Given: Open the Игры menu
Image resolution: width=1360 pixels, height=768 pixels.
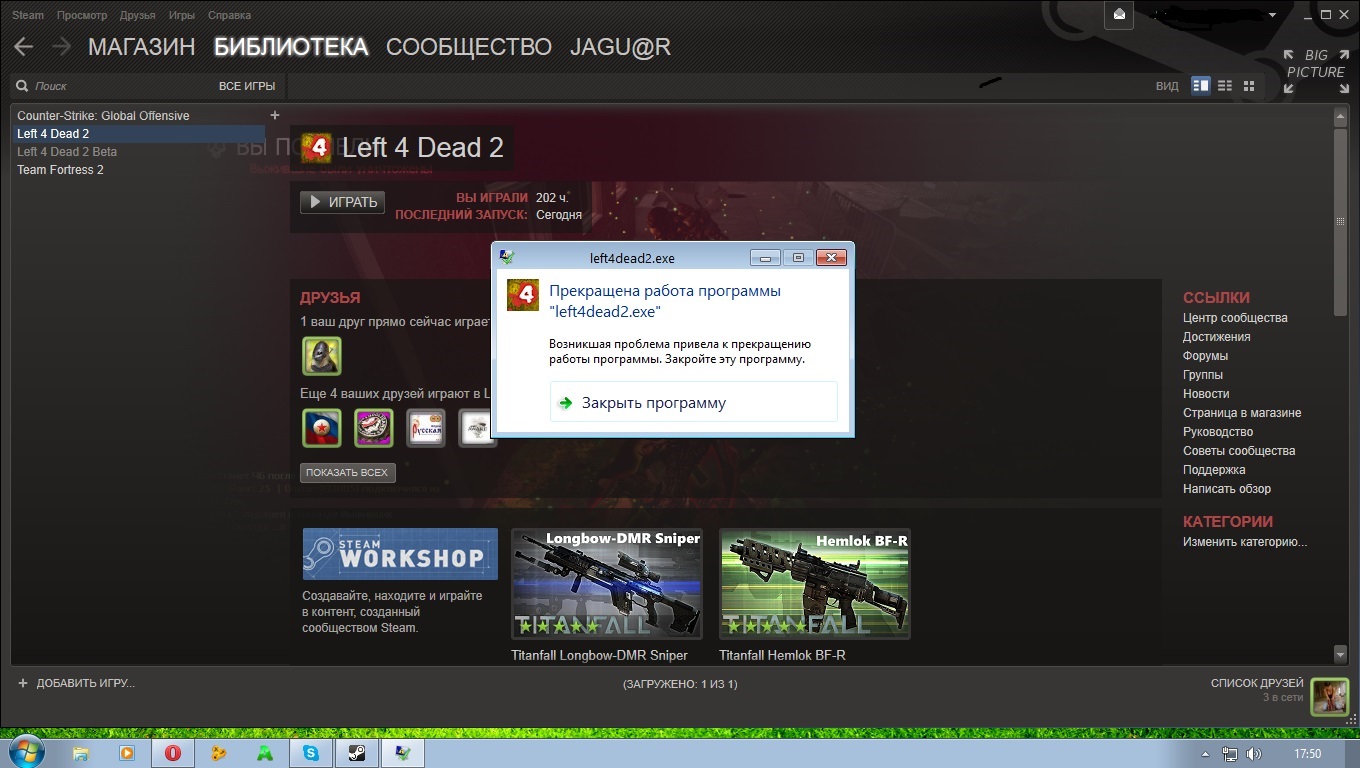Looking at the screenshot, I should [181, 15].
